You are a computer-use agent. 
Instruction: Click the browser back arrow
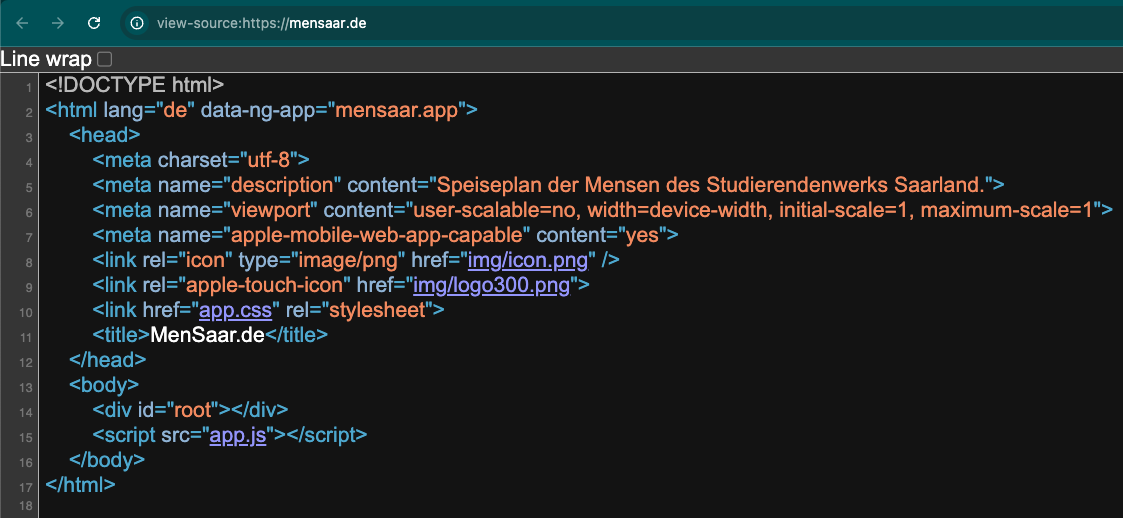pos(22,23)
